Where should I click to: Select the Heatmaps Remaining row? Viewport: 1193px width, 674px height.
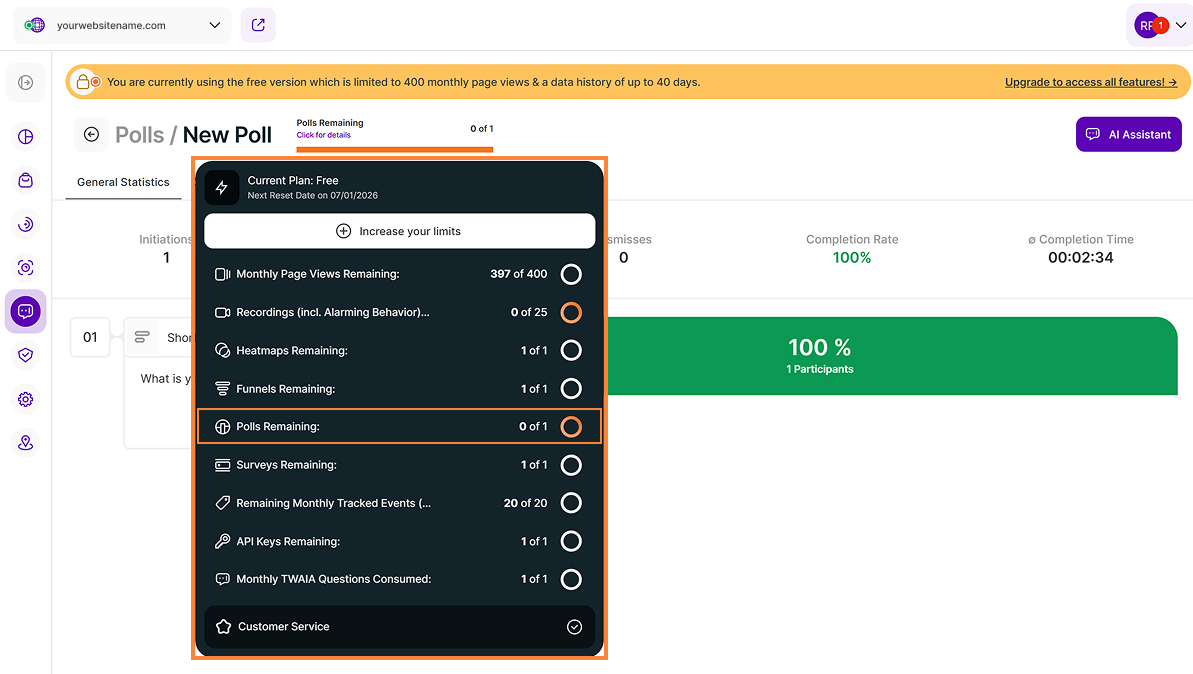[x=399, y=351]
